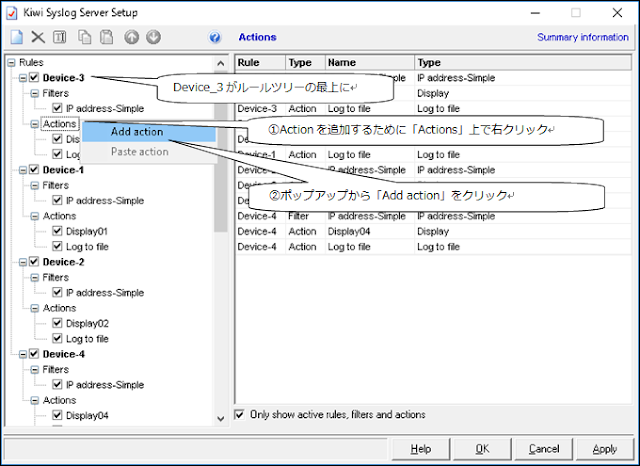Click the Paste toolbar icon
Image resolution: width=640 pixels, height=466 pixels.
point(107,37)
